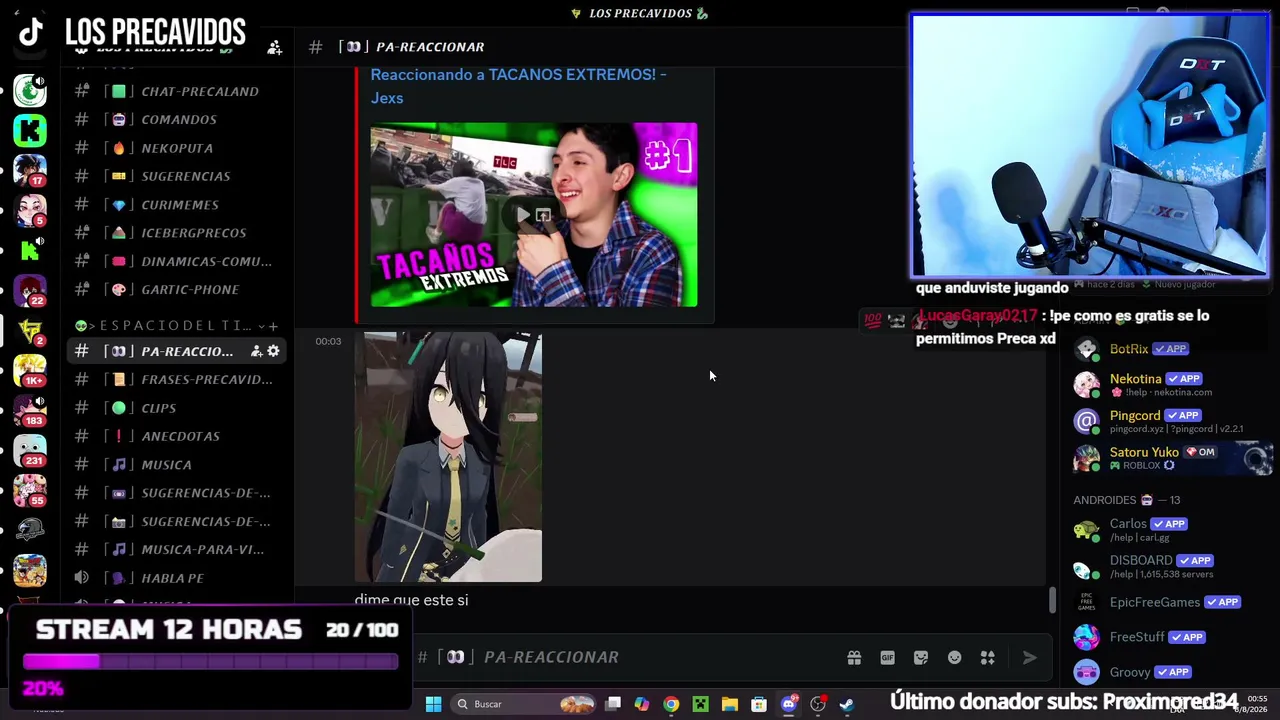Screen dimensions: 1280x720
Task: Open the emoji picker
Action: point(955,657)
